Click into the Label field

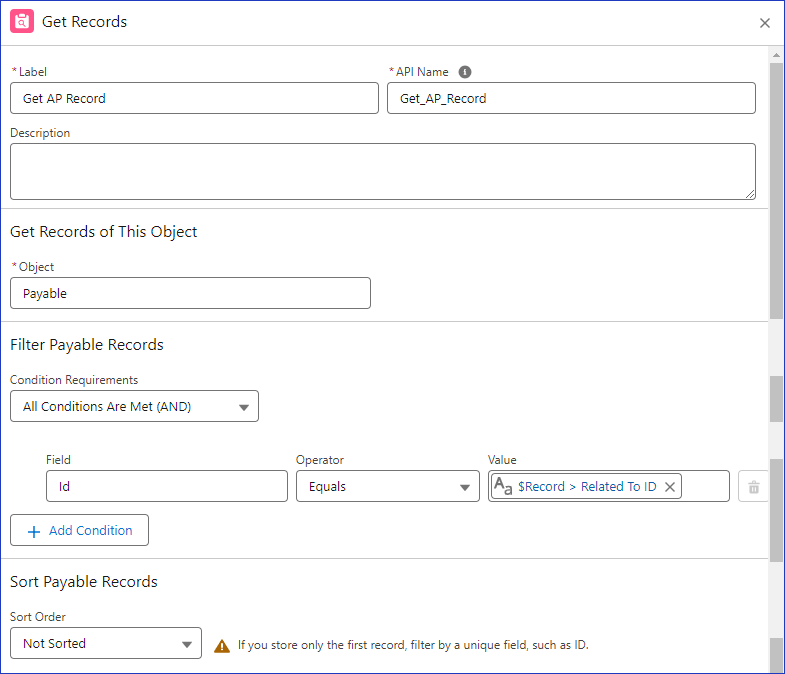[x=194, y=98]
